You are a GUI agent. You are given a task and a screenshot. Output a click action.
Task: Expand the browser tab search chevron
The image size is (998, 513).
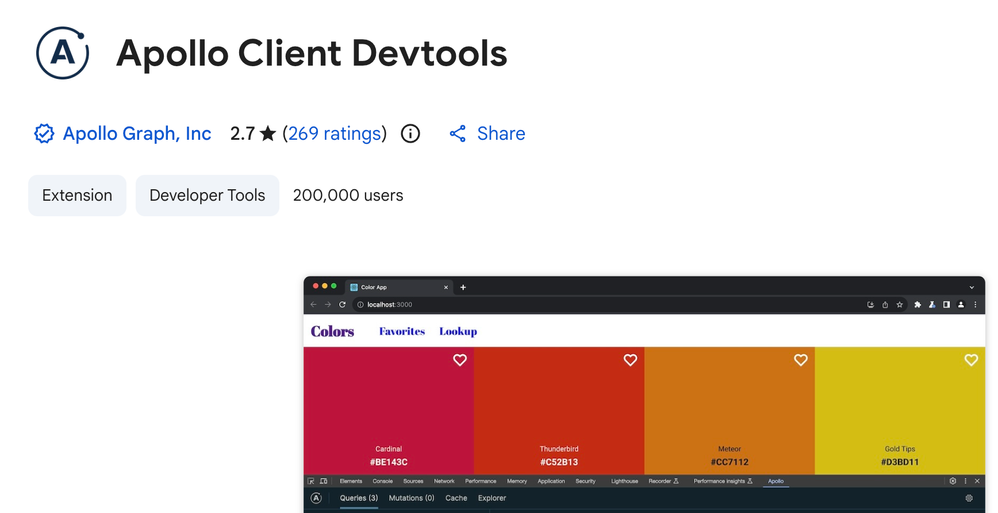(x=971, y=287)
